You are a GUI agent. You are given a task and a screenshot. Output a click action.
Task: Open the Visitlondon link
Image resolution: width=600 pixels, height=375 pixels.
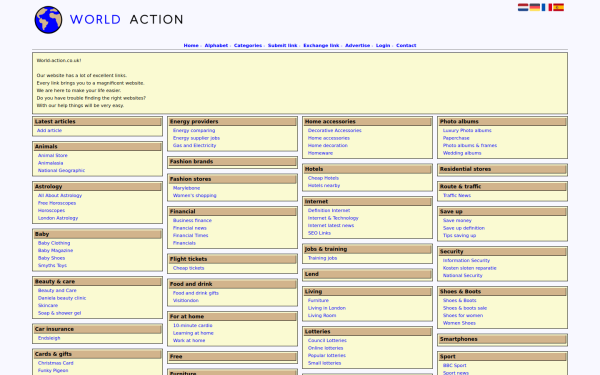[x=186, y=300]
